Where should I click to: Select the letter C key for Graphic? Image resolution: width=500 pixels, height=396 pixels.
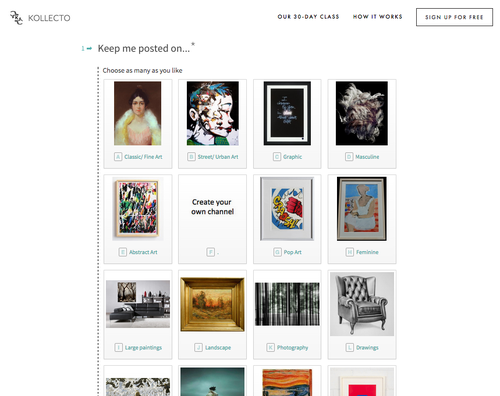pyautogui.click(x=277, y=157)
